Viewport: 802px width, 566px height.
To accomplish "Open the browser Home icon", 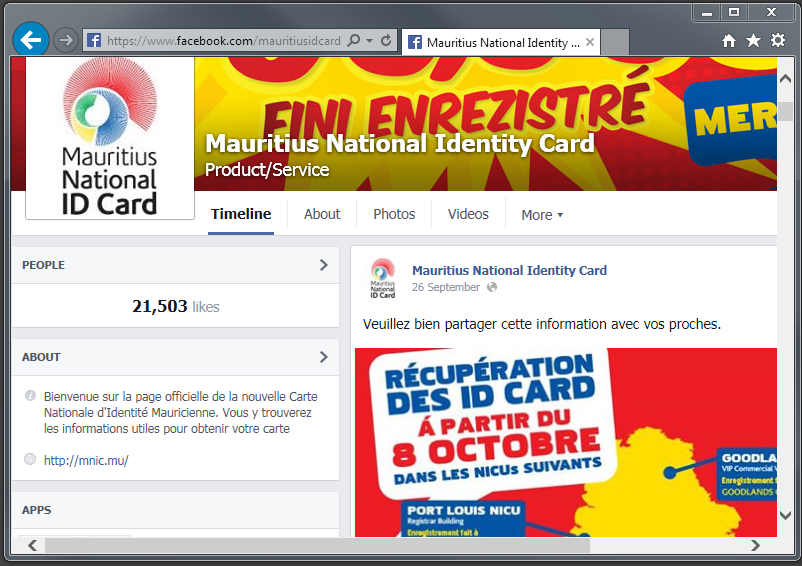I will coord(729,40).
